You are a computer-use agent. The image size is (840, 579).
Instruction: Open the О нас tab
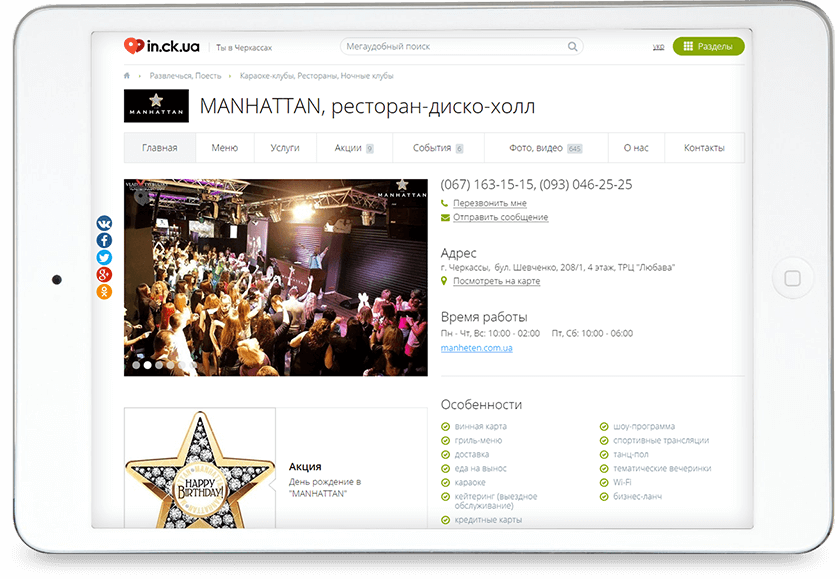click(636, 148)
